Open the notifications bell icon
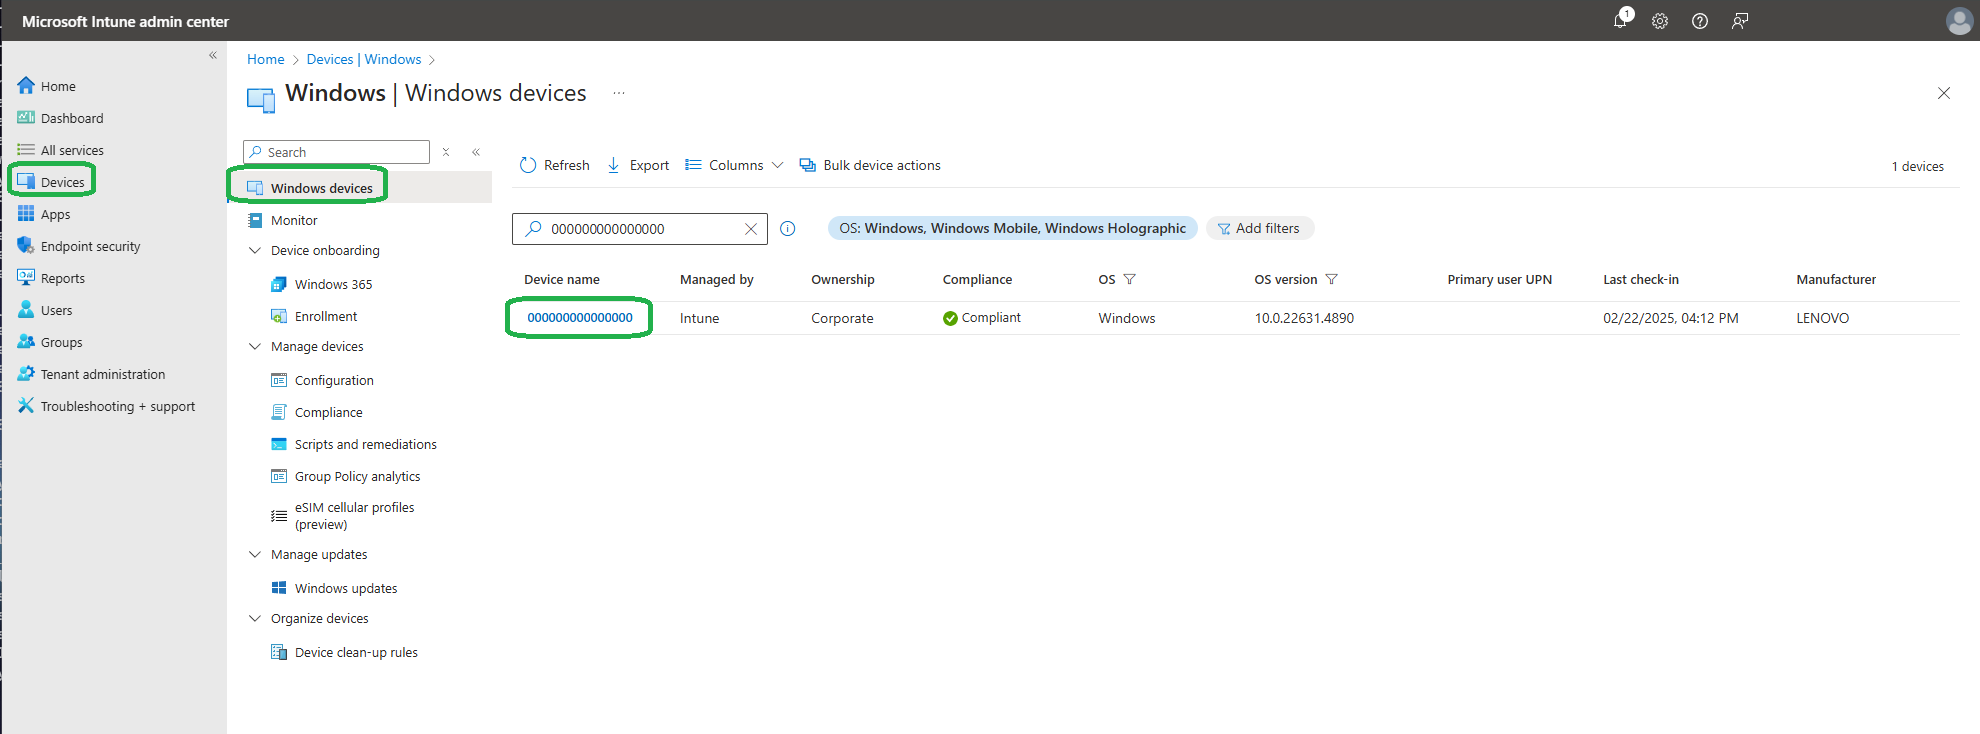Viewport: 1980px width, 734px height. click(x=1620, y=21)
